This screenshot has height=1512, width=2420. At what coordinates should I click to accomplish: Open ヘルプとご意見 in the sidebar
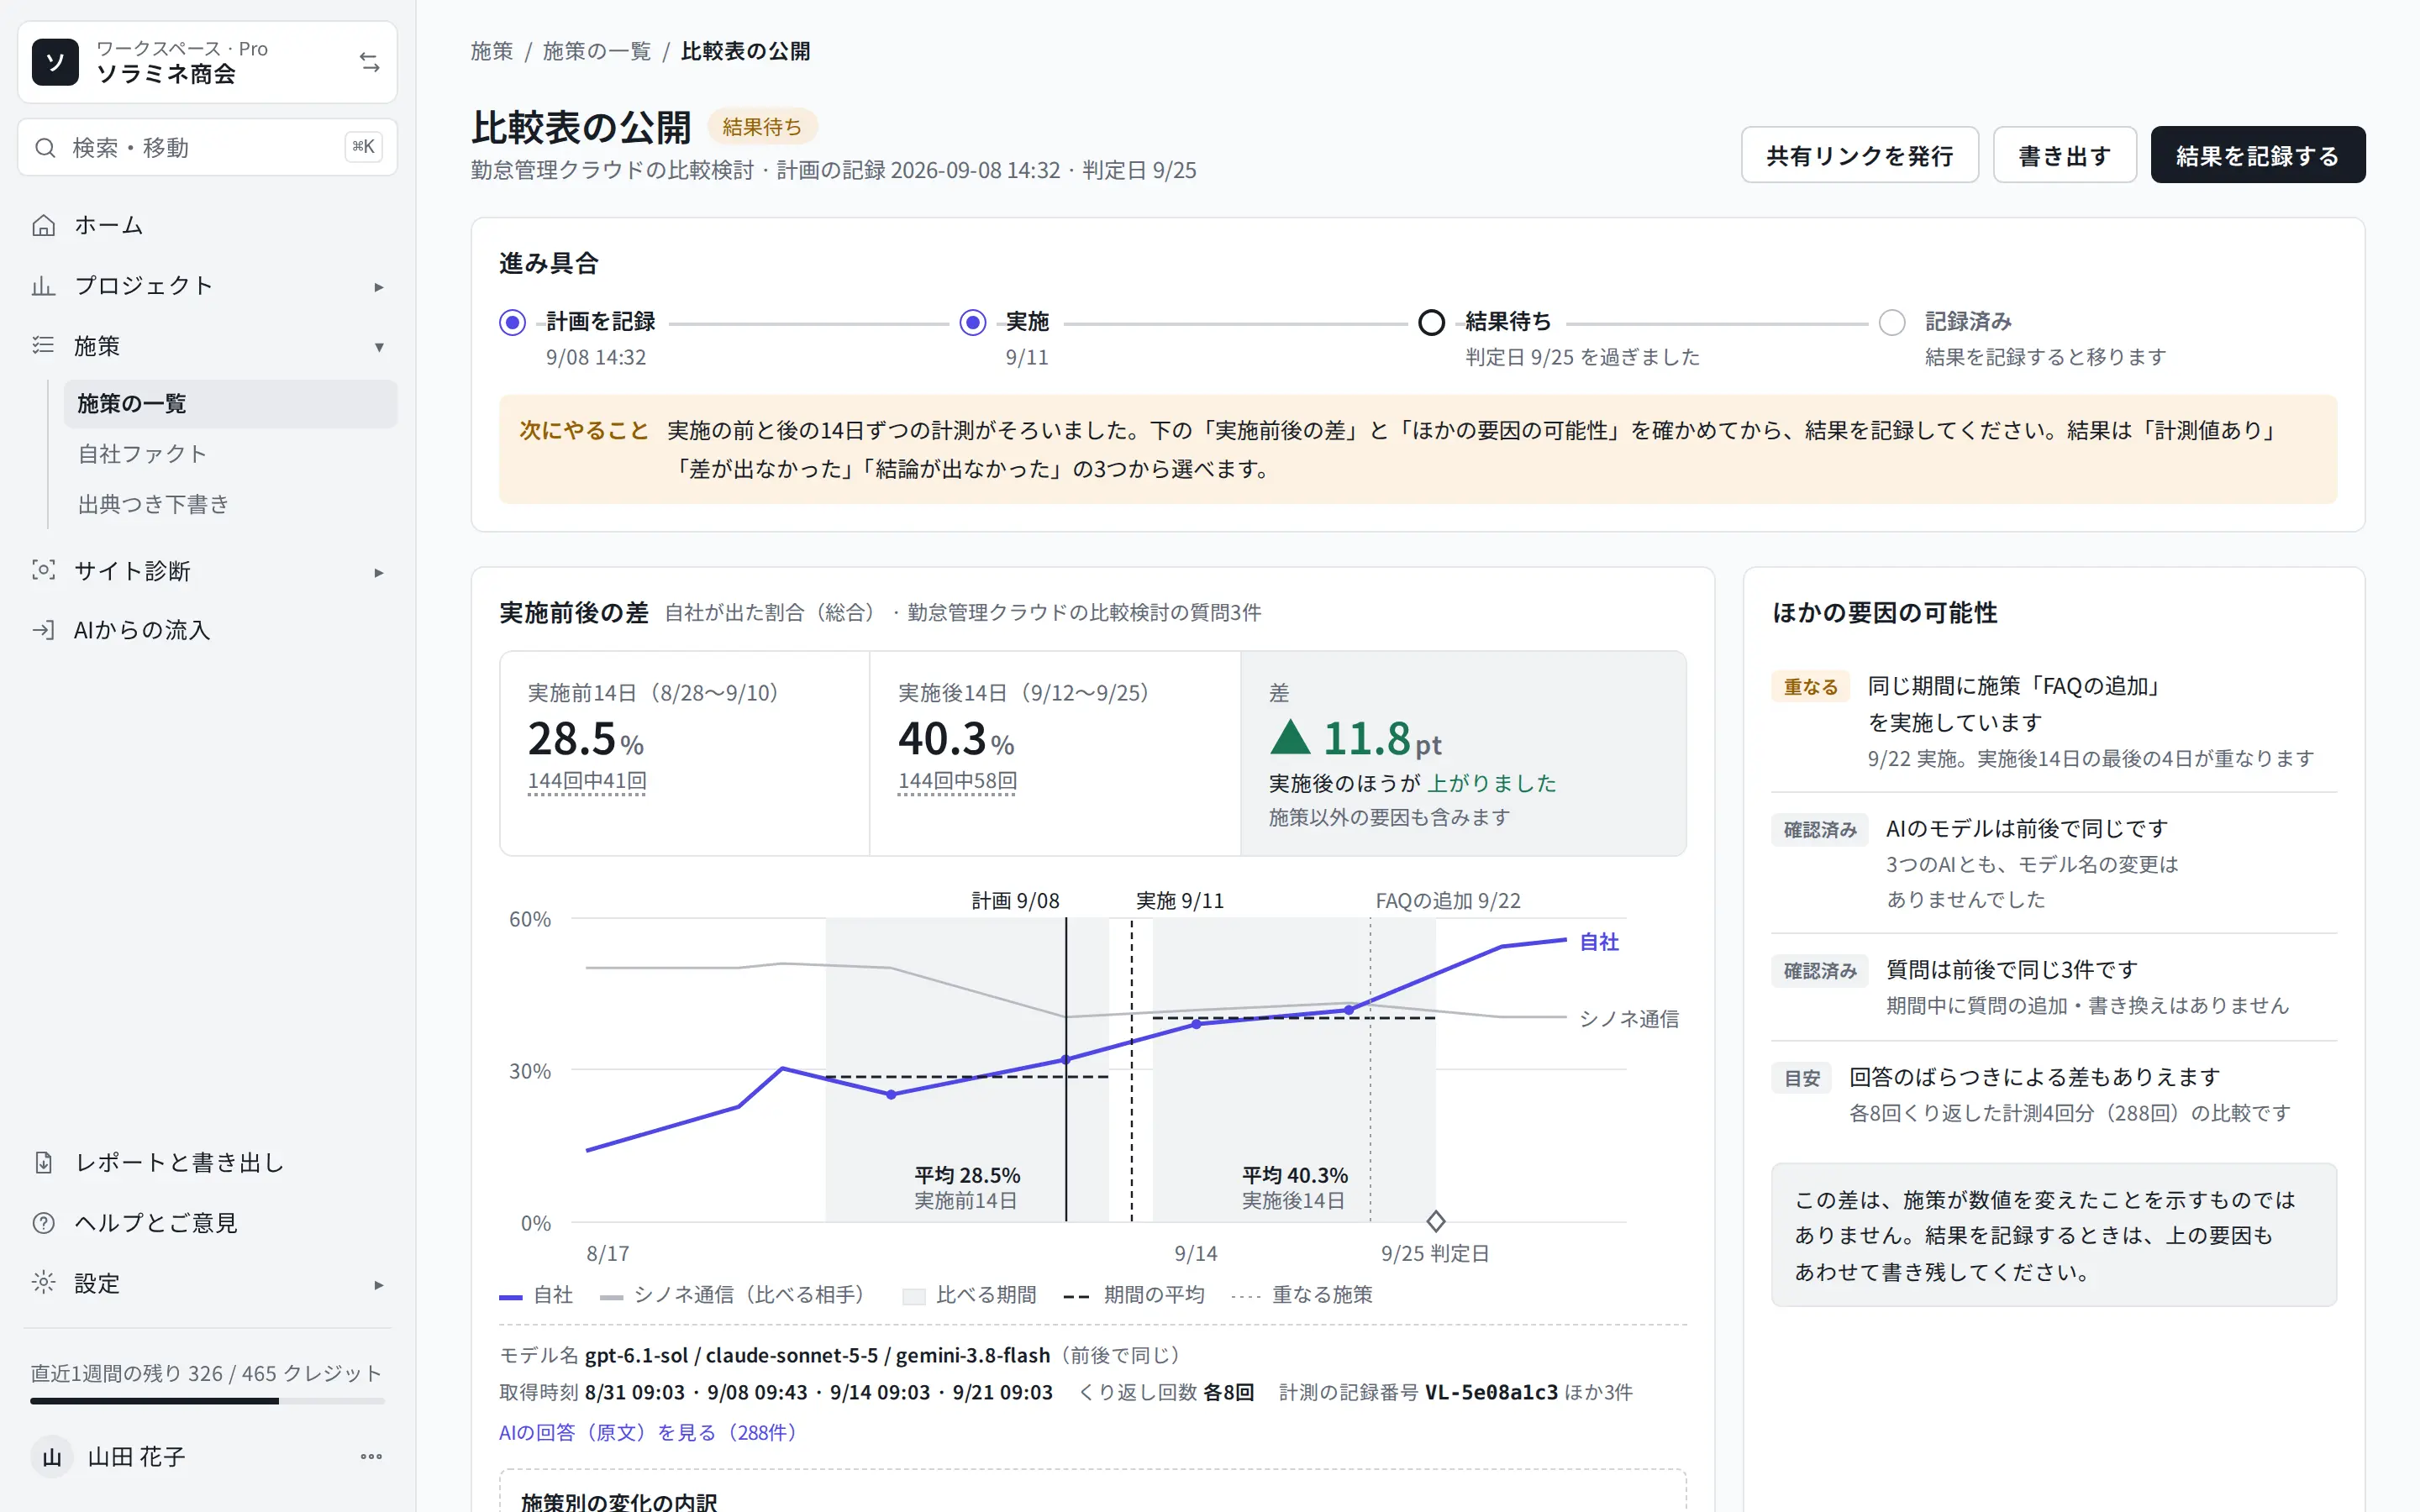point(207,1223)
